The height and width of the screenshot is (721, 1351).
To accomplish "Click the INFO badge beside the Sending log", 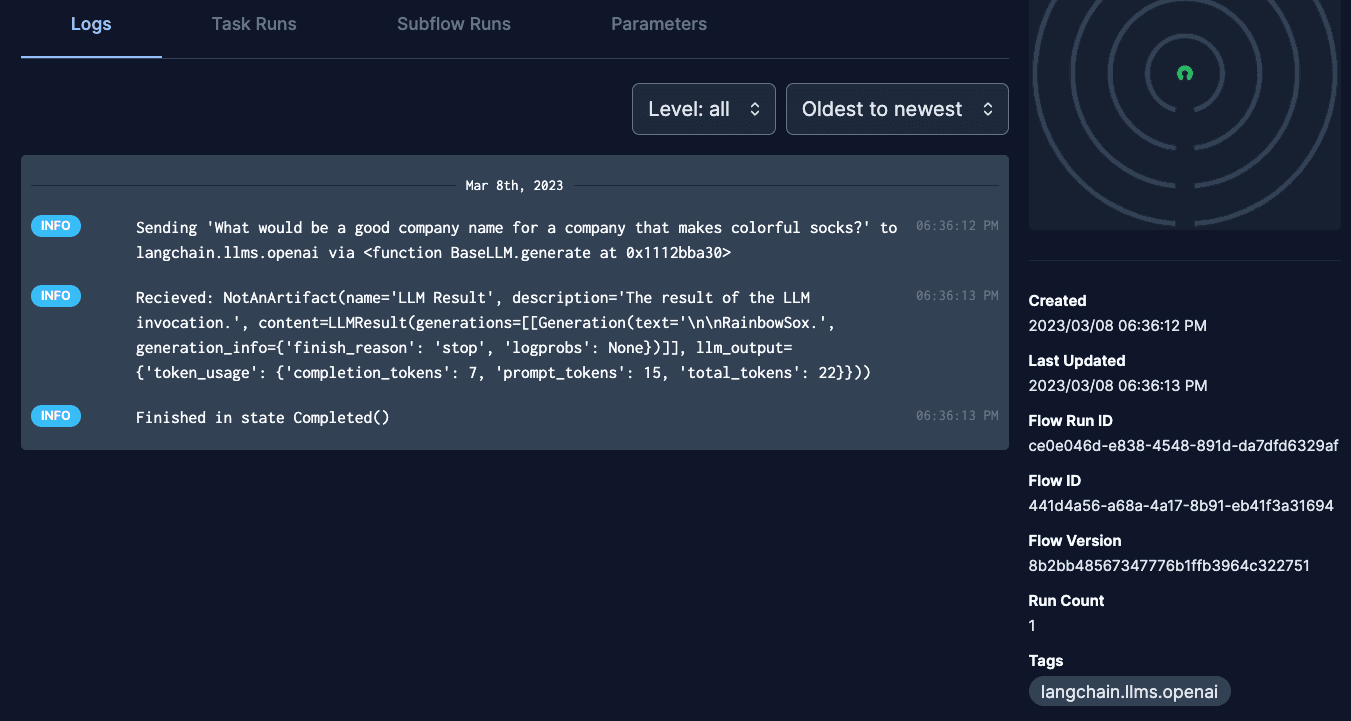I will click(56, 226).
